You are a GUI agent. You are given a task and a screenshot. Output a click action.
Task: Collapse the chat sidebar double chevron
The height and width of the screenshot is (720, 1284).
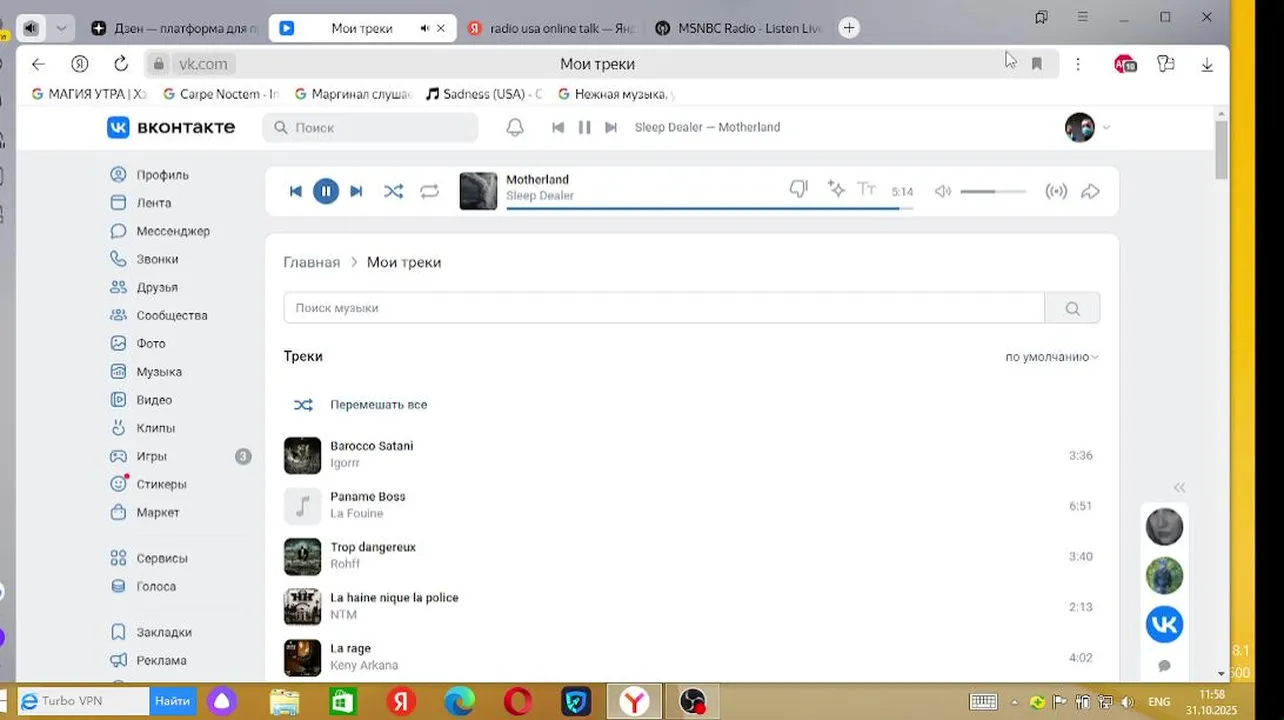pos(1179,487)
